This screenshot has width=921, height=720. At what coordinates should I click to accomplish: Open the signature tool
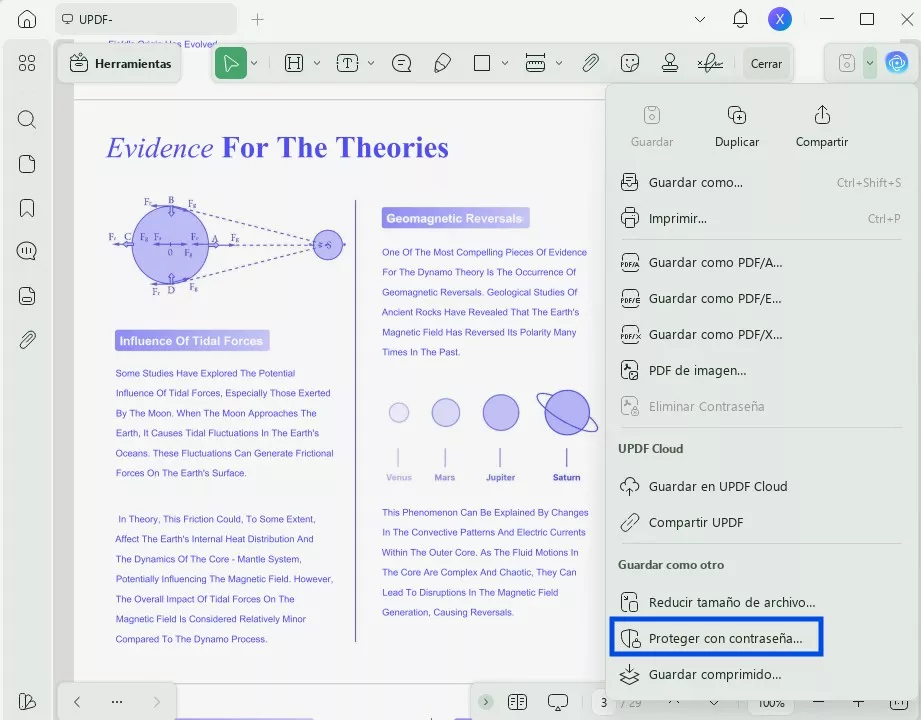(x=710, y=63)
